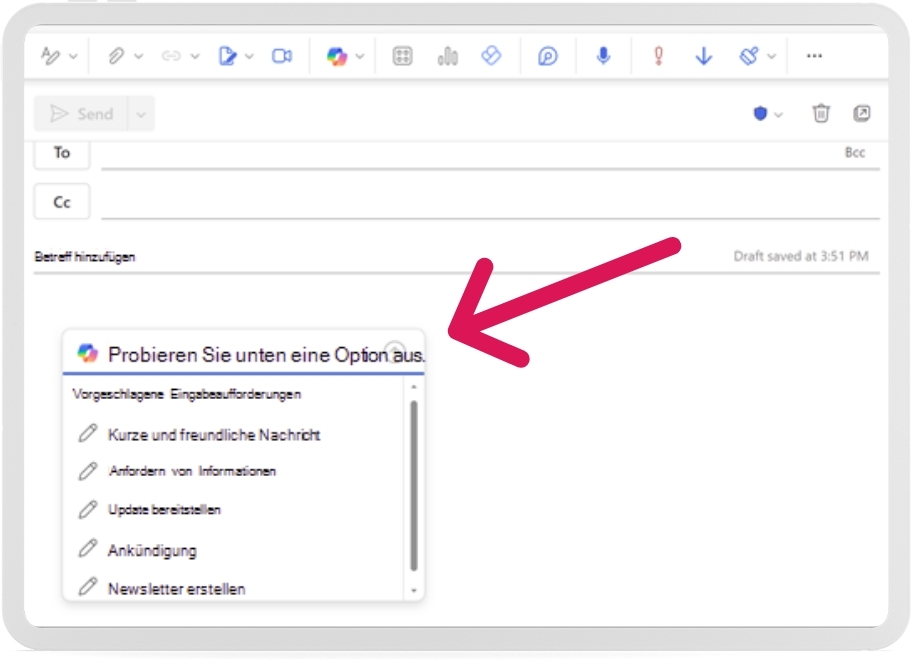Attach a file with the paperclip icon
The height and width of the screenshot is (660, 912).
click(x=116, y=57)
